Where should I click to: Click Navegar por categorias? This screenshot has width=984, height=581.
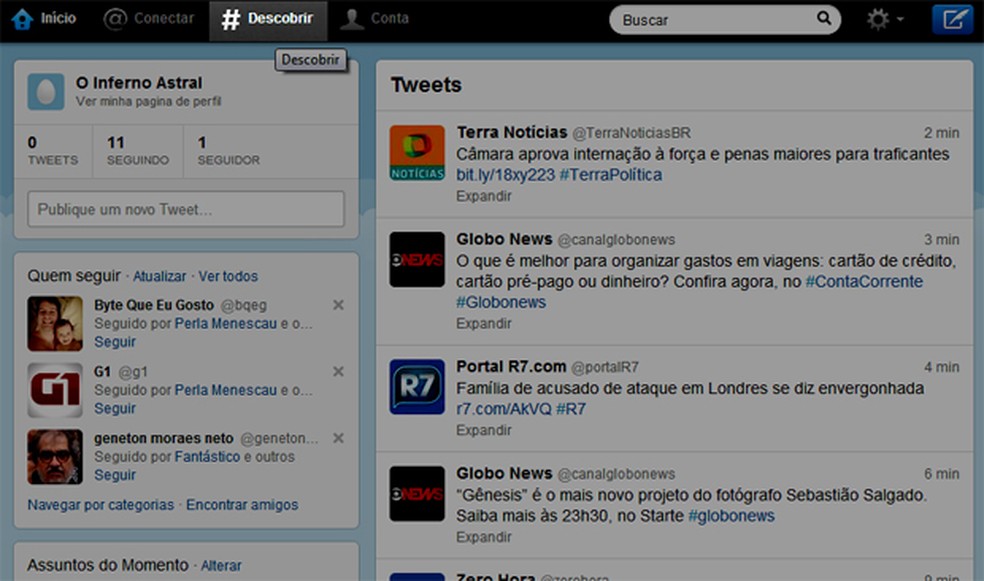coord(100,504)
